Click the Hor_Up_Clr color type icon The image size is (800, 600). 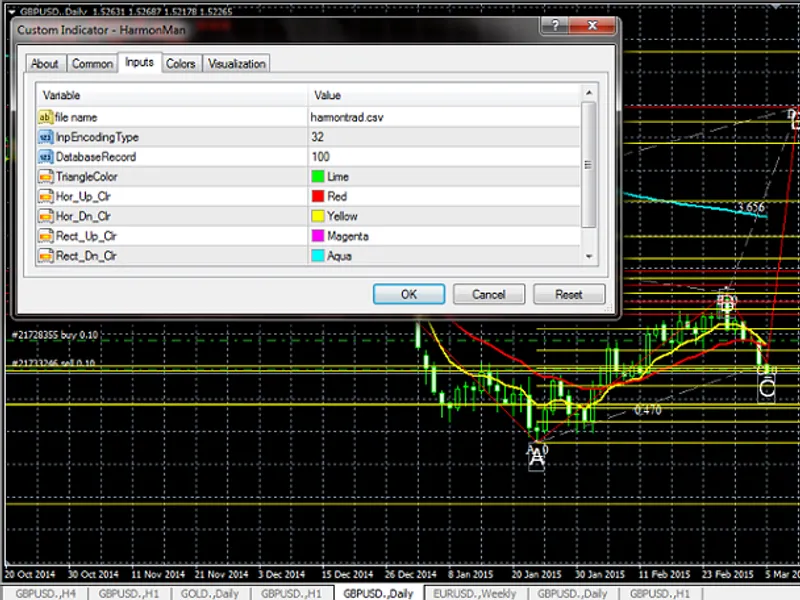(45, 196)
